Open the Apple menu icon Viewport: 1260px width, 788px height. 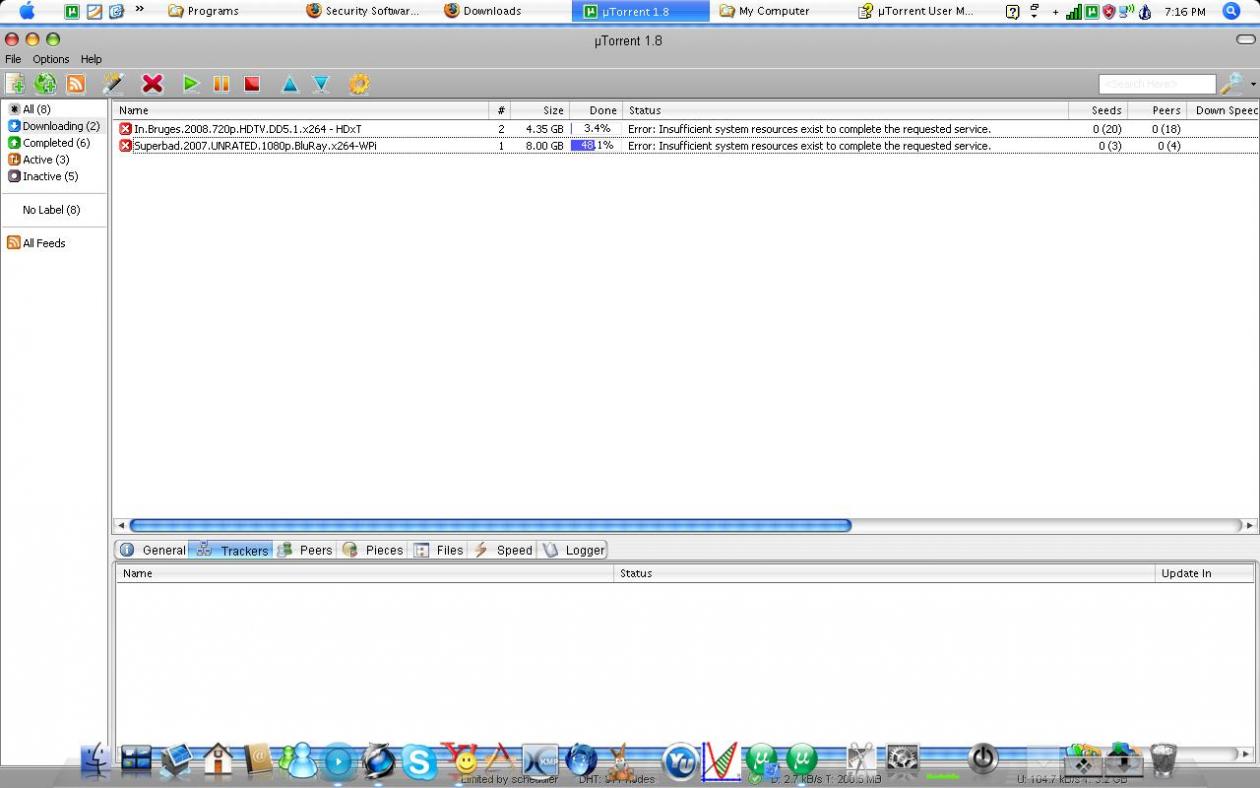[27, 11]
